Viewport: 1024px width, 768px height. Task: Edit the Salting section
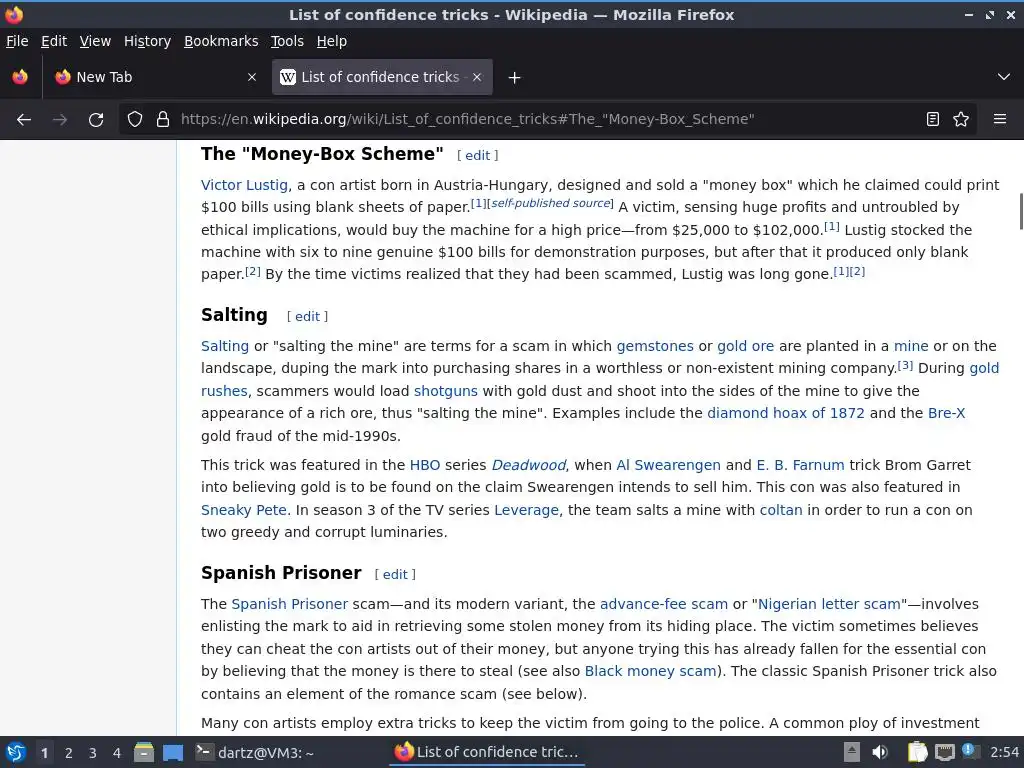click(308, 317)
